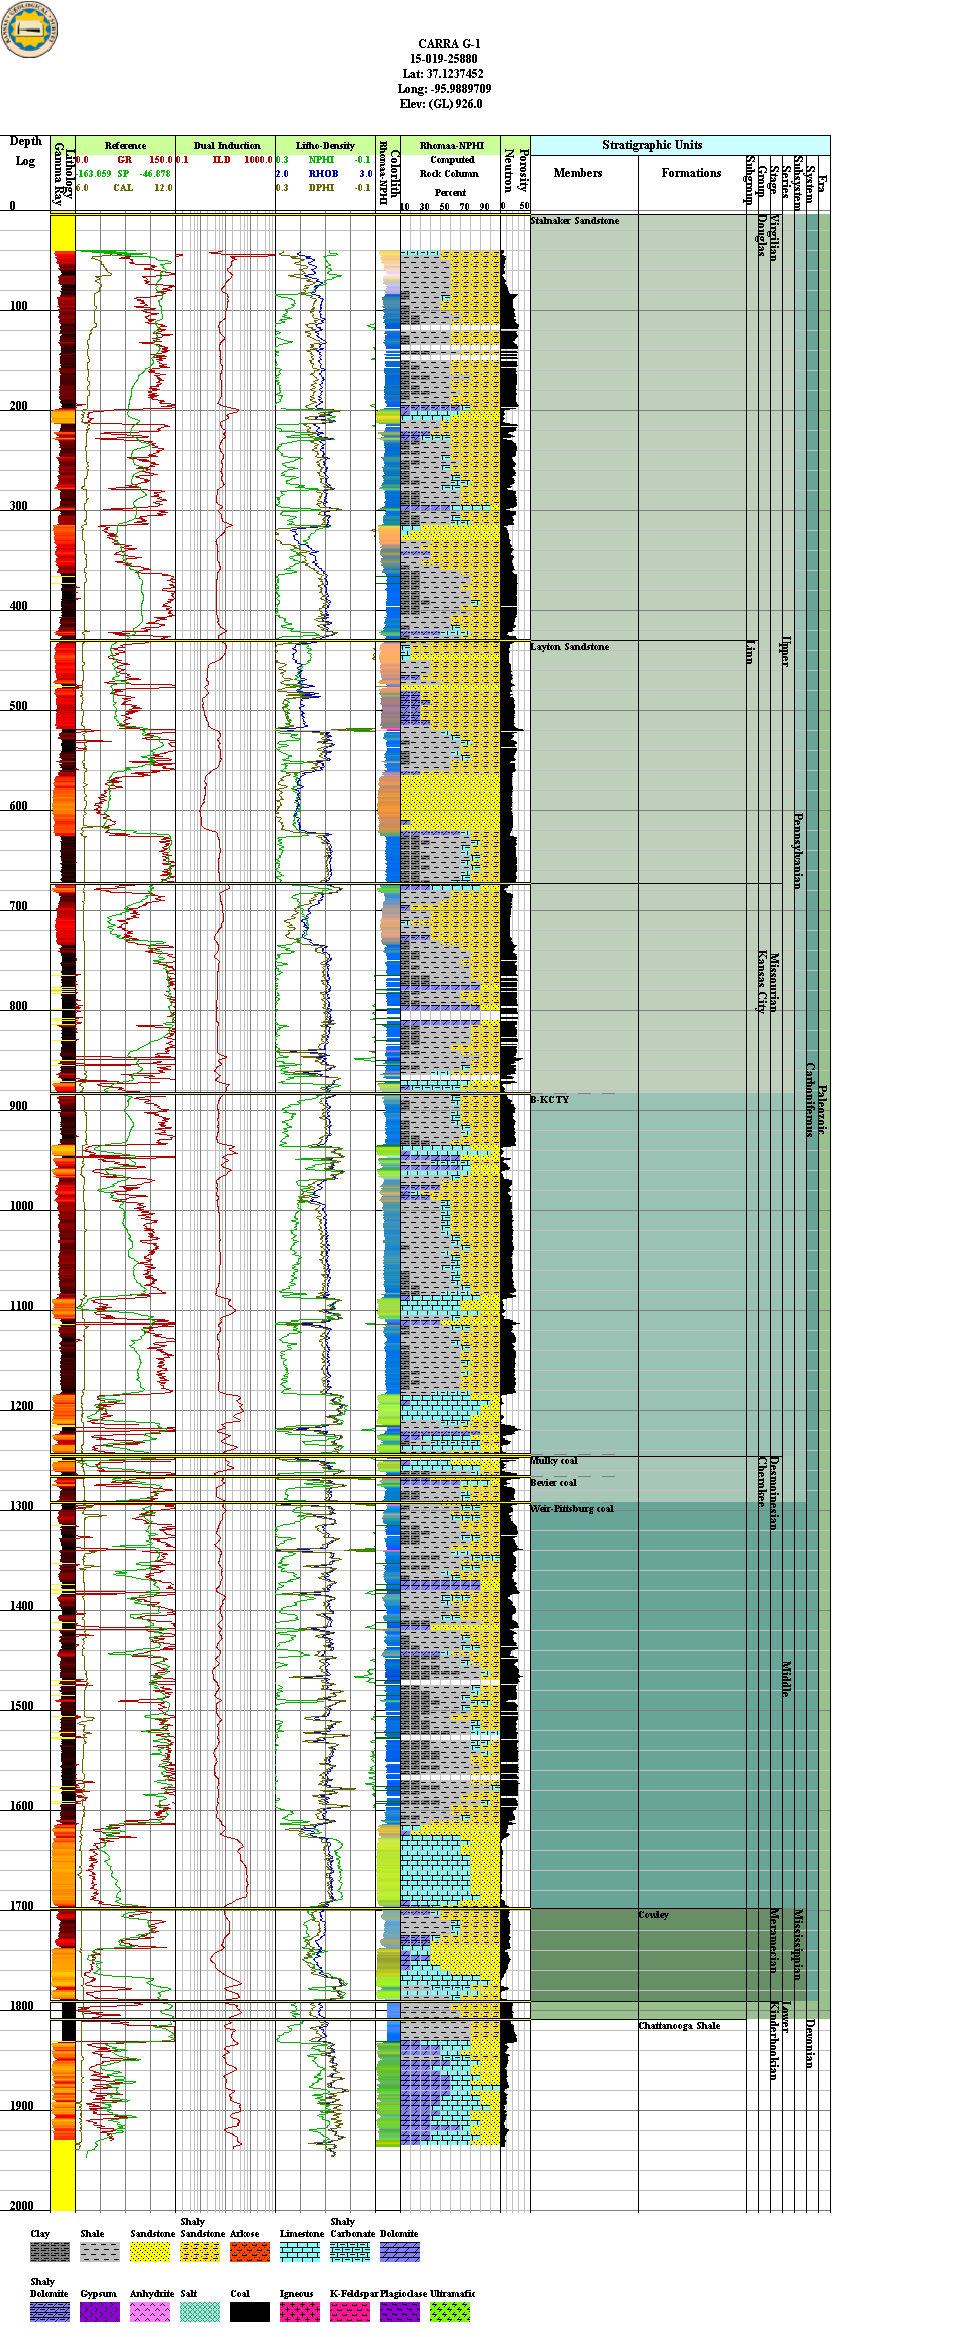The width and height of the screenshot is (980, 2337).
Task: Click the Shaly Sandstone legend label
Action: (202, 2227)
